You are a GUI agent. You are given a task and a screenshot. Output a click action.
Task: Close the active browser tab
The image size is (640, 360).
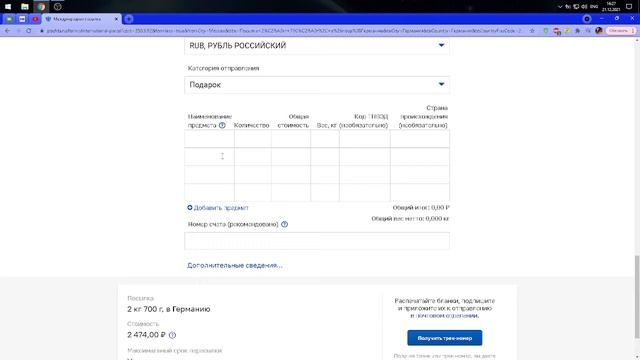[116, 19]
